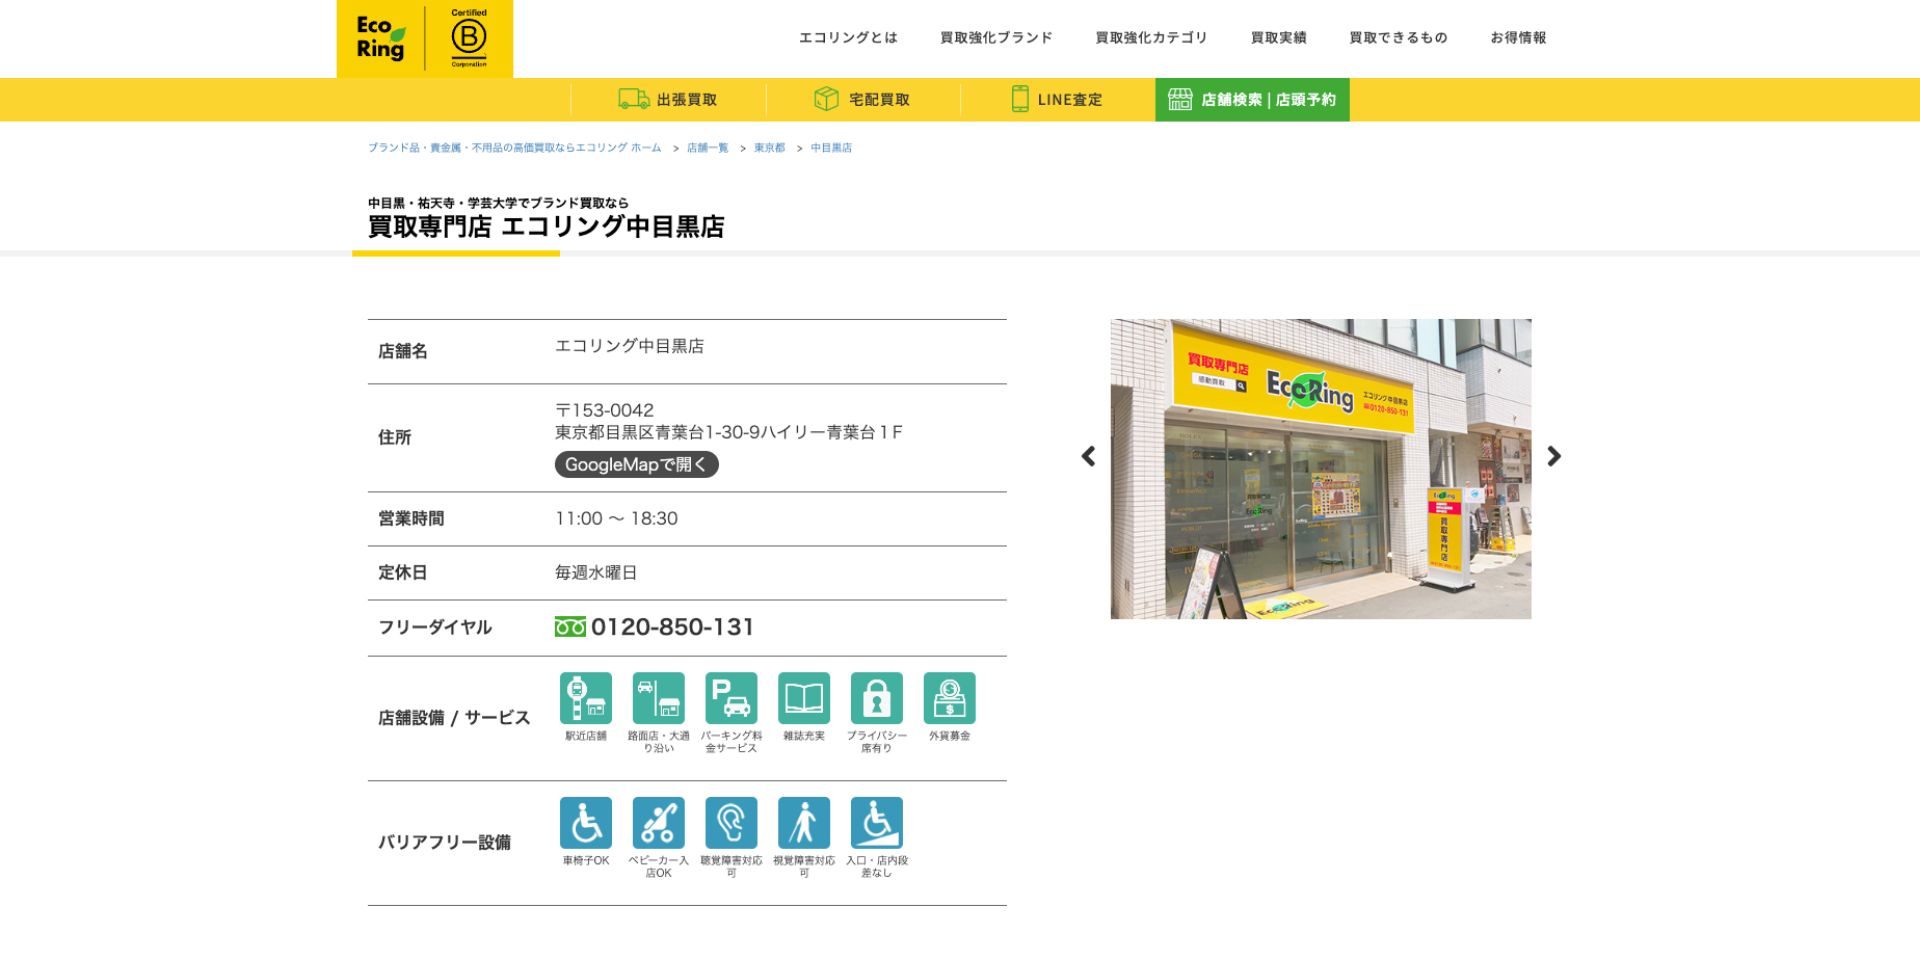Open the 買取強化ブランド menu item

click(x=996, y=38)
